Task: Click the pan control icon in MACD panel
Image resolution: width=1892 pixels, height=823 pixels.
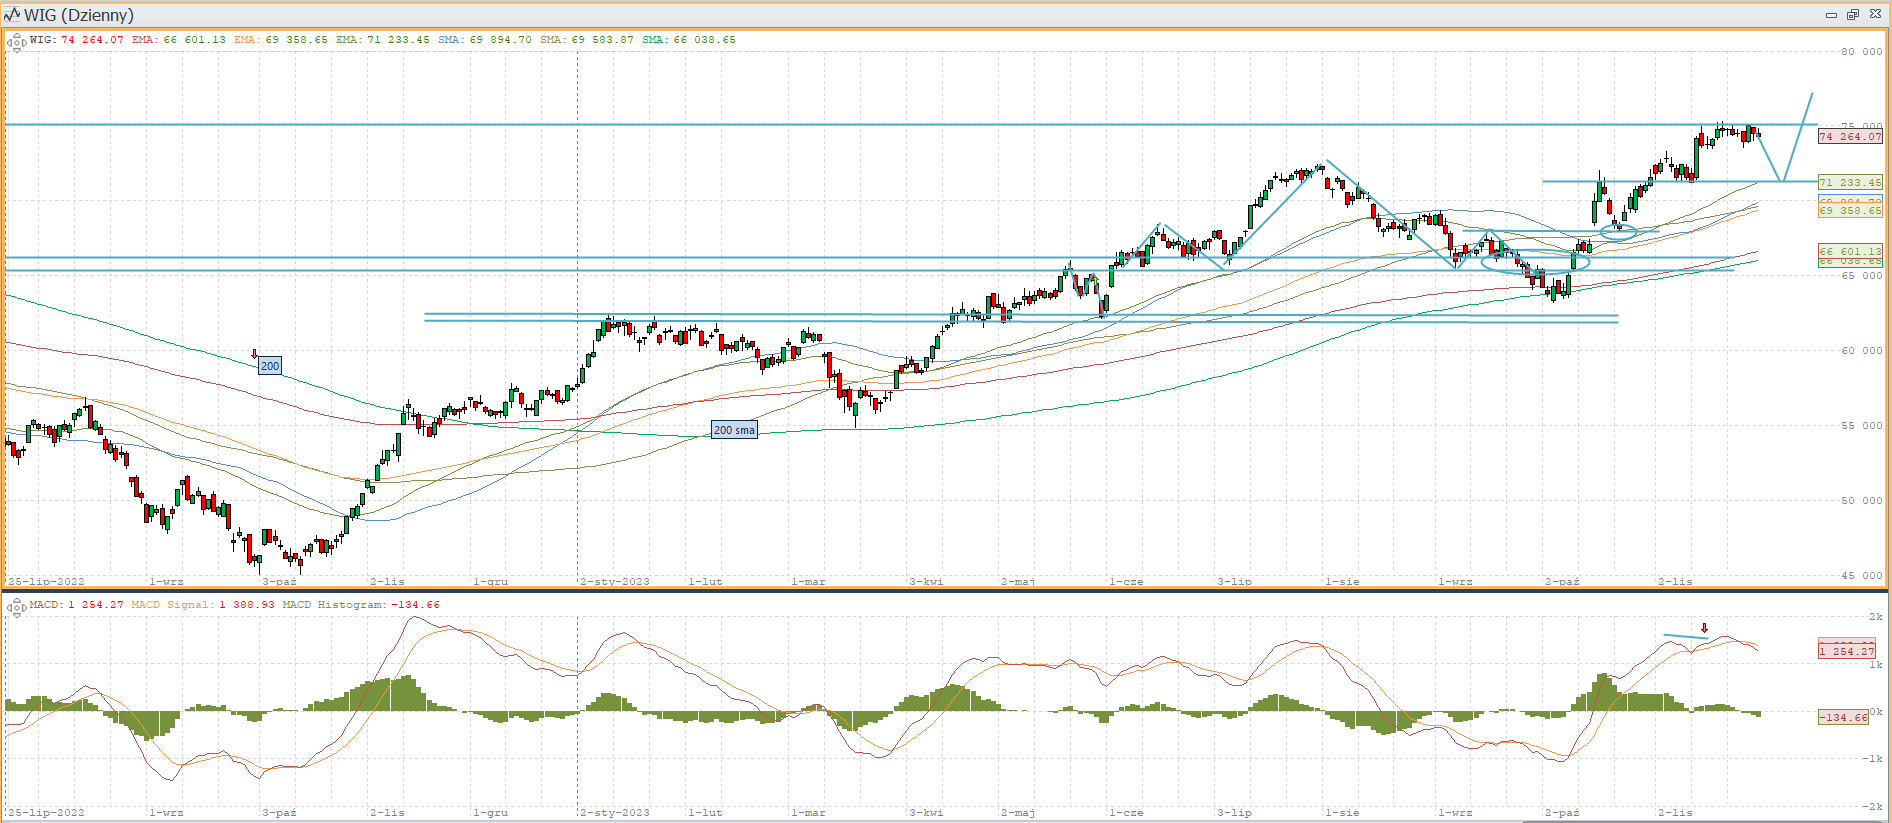Action: click(16, 608)
